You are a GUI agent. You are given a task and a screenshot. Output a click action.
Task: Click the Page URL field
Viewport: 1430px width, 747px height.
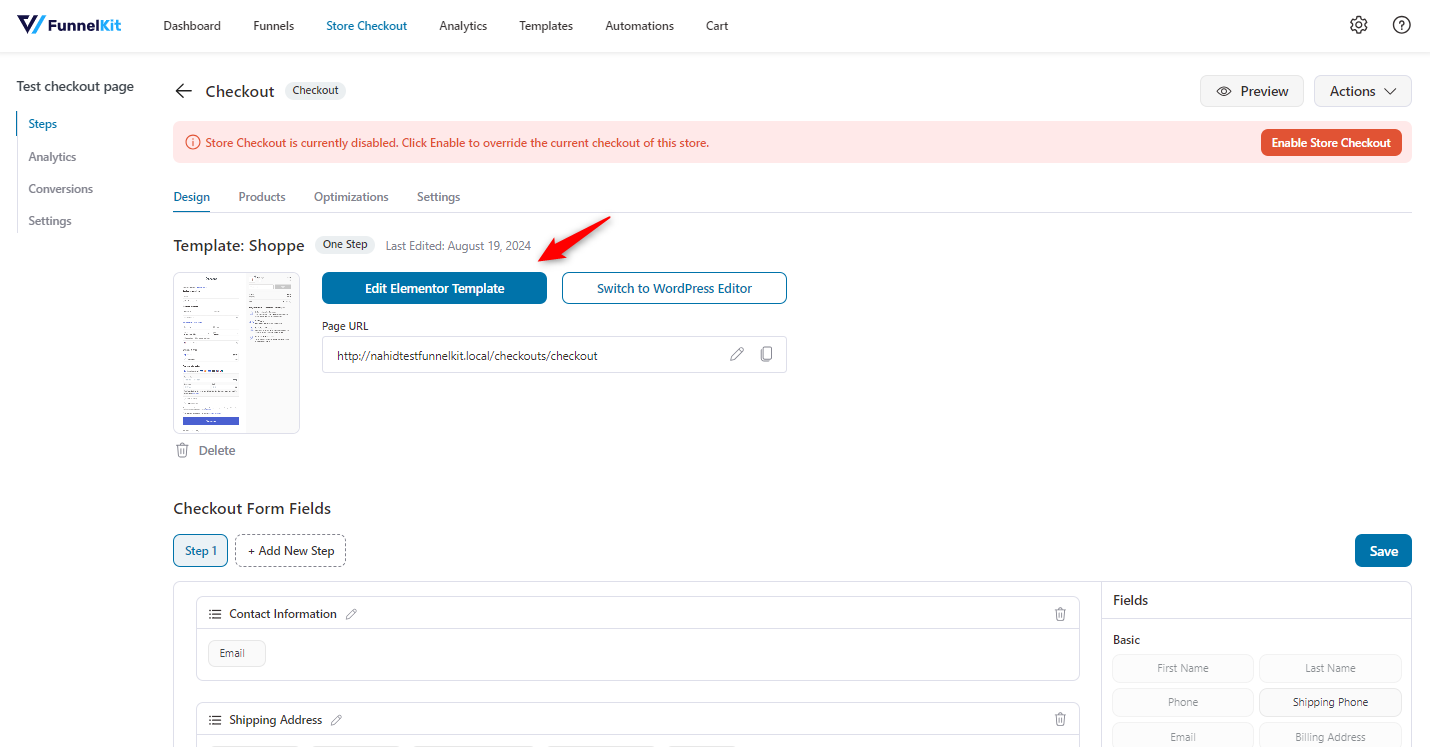[554, 355]
